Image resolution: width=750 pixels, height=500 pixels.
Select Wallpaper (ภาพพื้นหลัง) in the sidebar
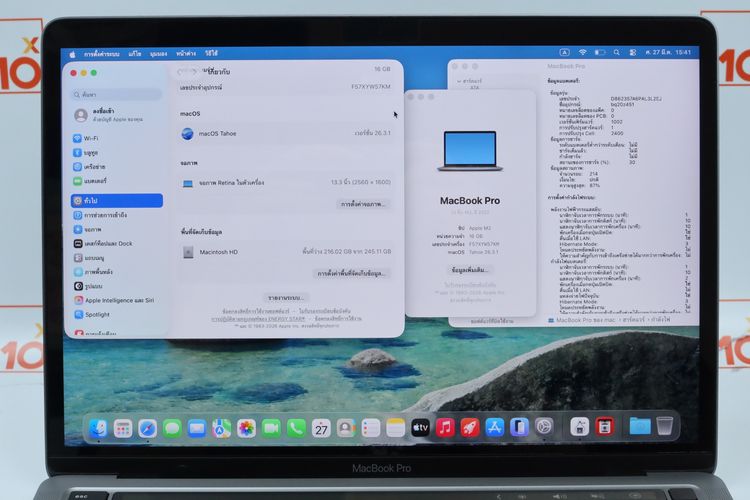coord(117,272)
